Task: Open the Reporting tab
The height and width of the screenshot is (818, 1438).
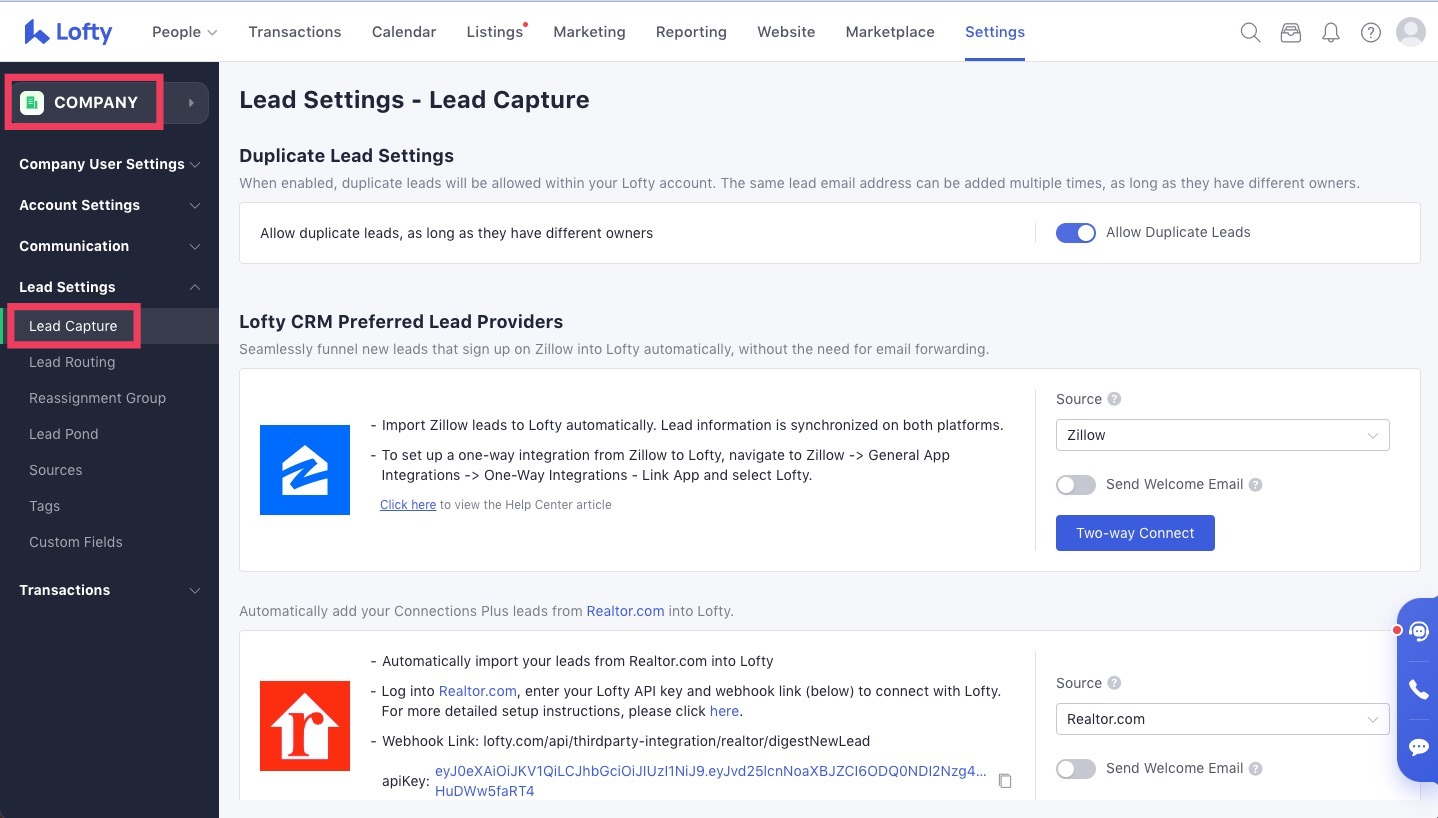Action: coord(691,32)
